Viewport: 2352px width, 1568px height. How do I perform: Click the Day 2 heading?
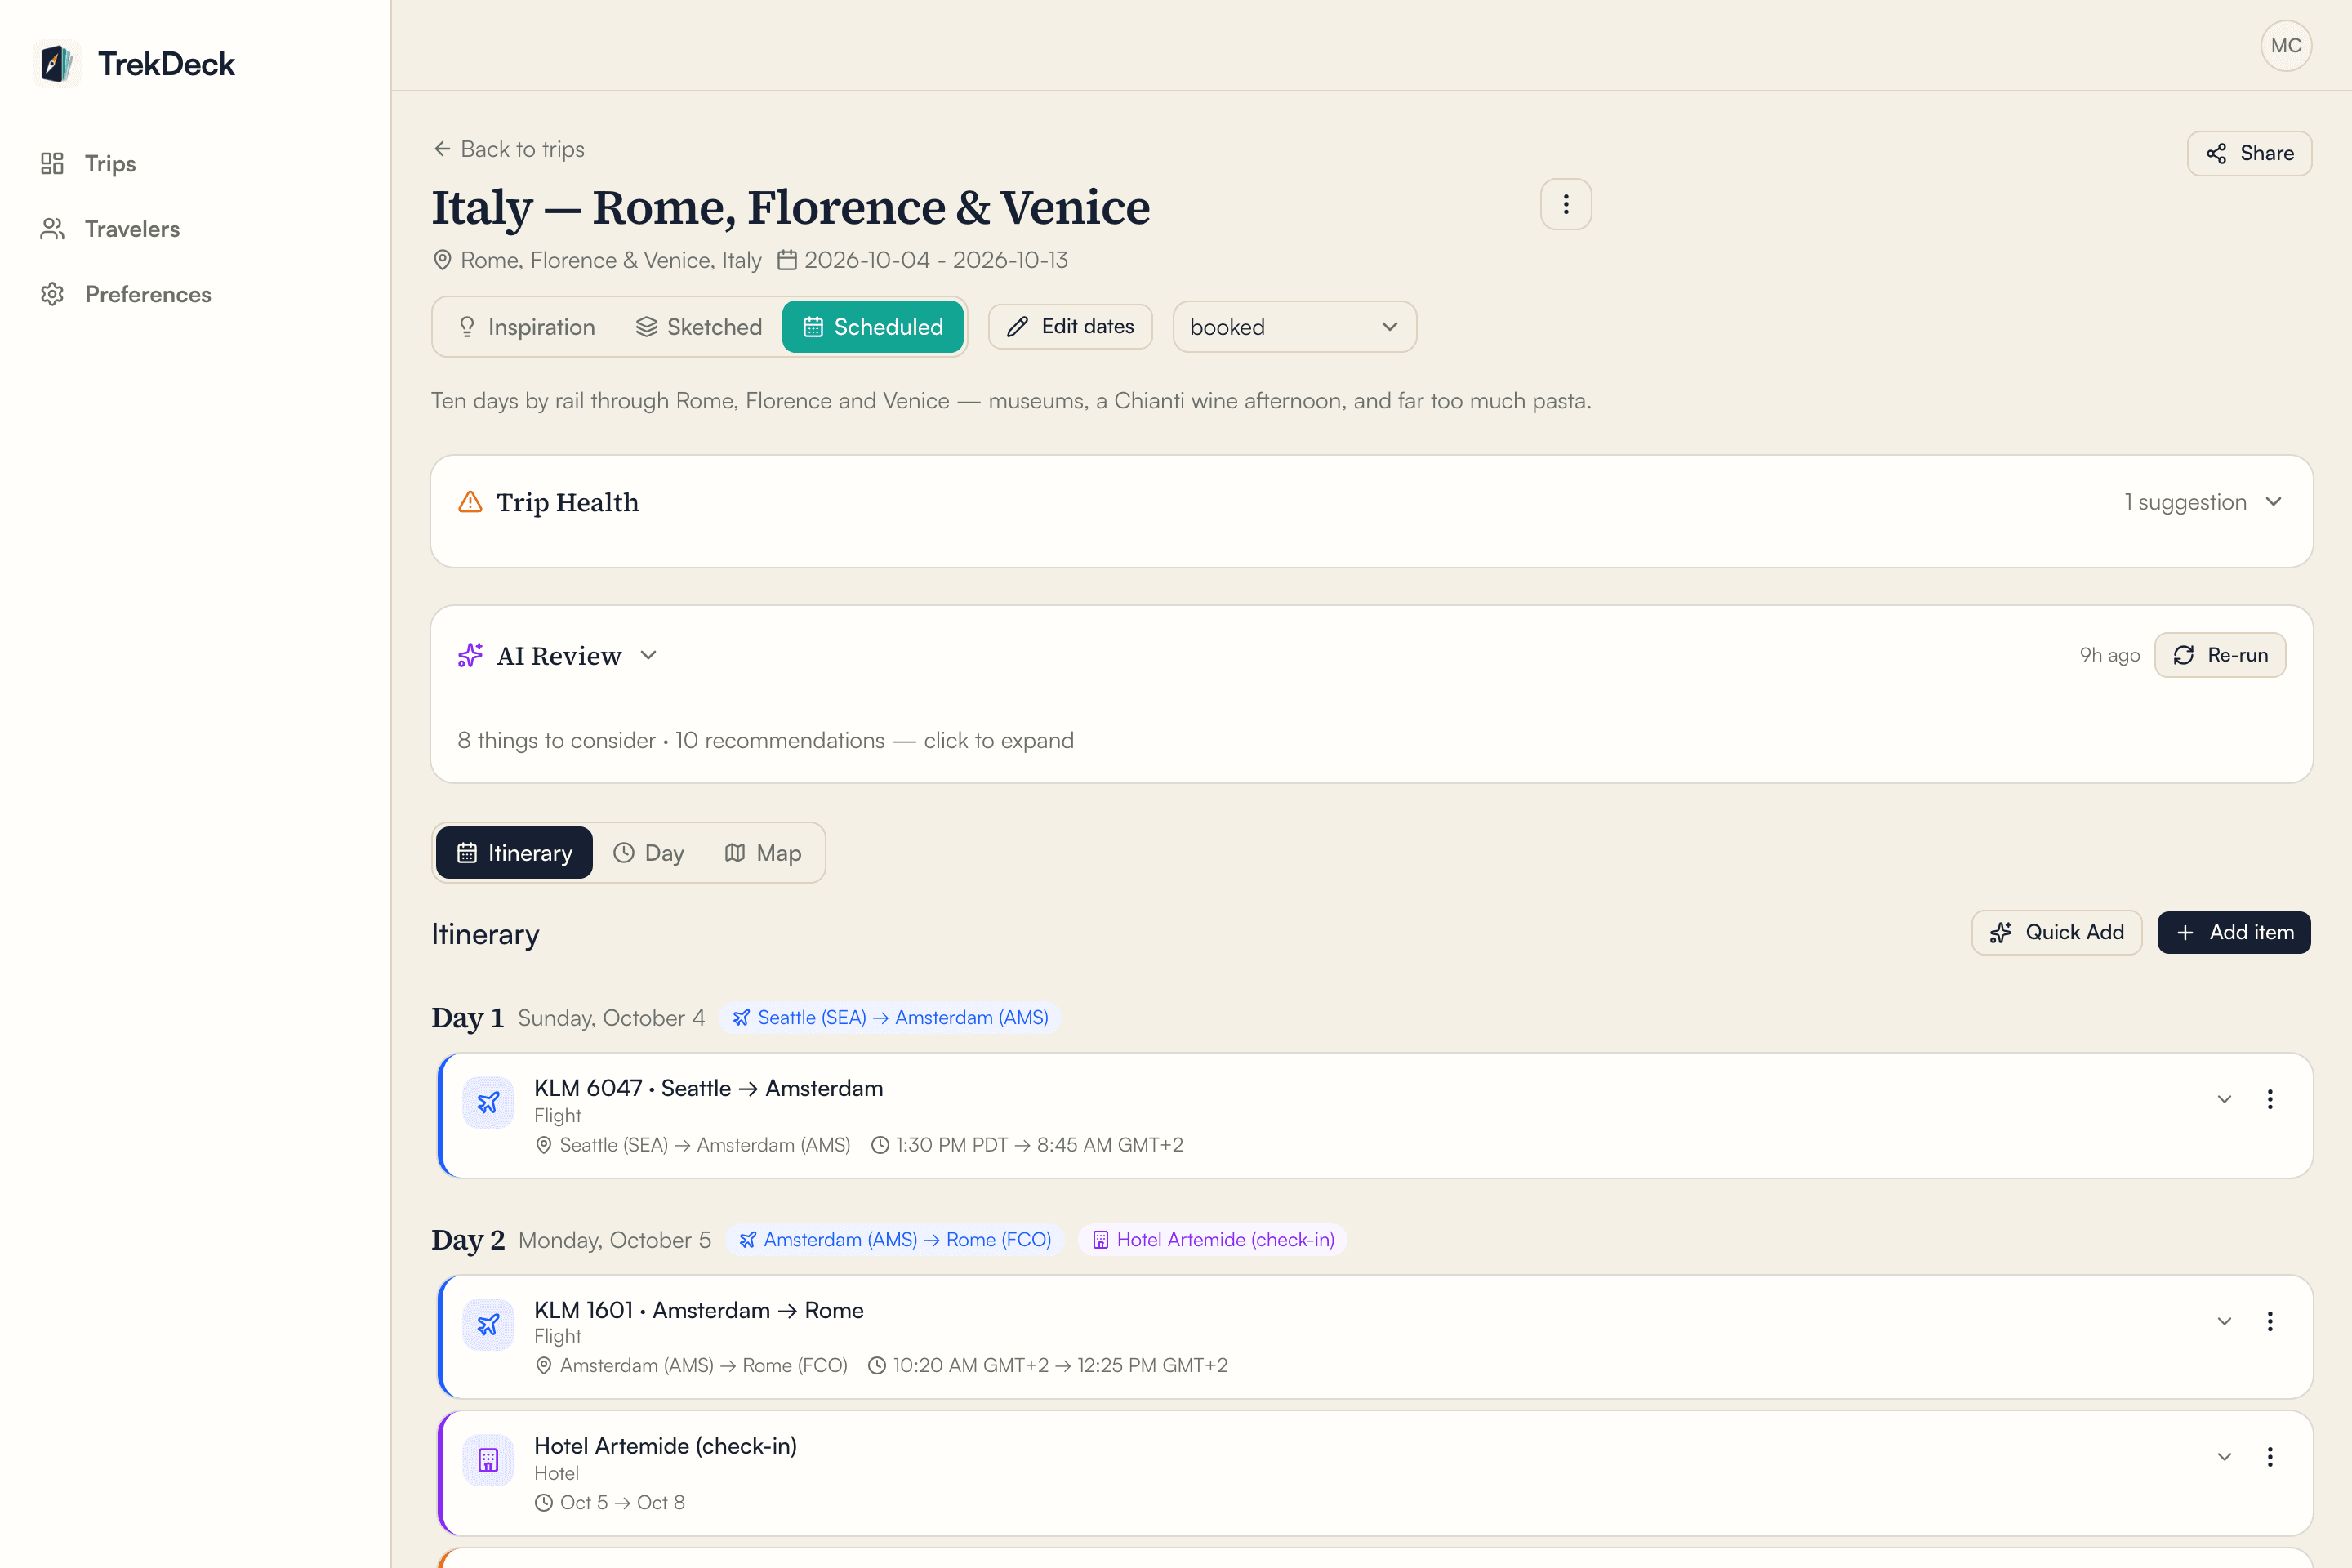(468, 1240)
